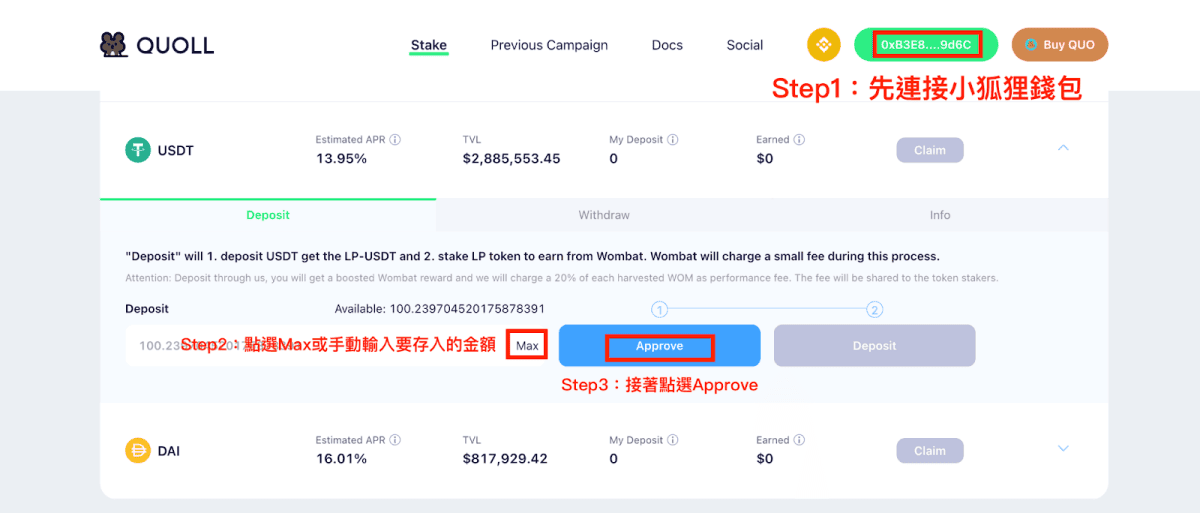Click step 1 progress indicator
This screenshot has width=1200, height=513.
pyautogui.click(x=660, y=310)
